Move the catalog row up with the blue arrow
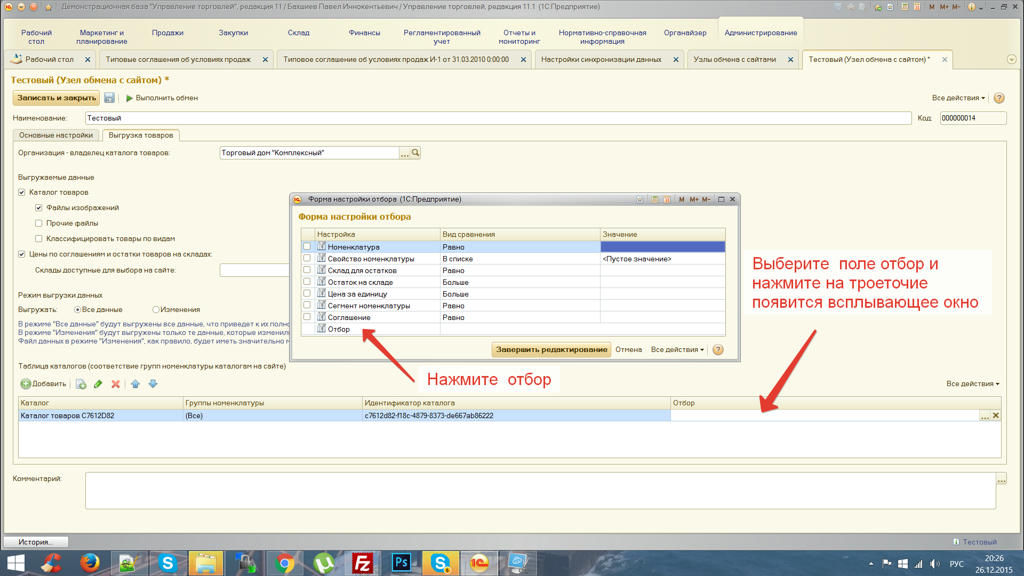The image size is (1024, 576). (135, 384)
